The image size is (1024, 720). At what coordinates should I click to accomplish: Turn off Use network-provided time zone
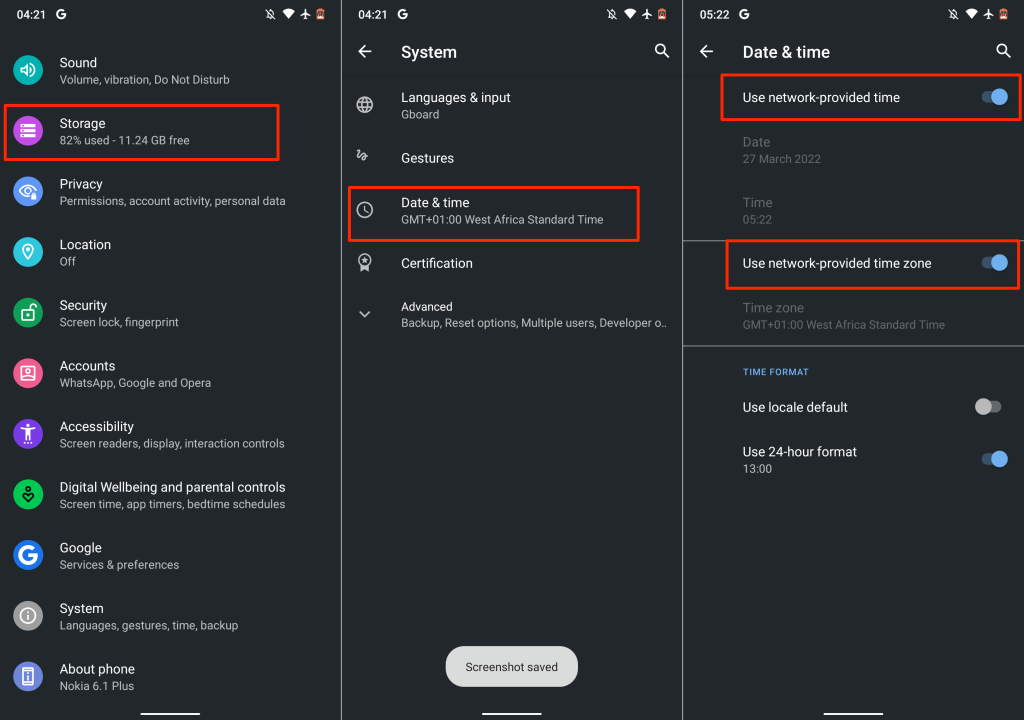coord(993,264)
